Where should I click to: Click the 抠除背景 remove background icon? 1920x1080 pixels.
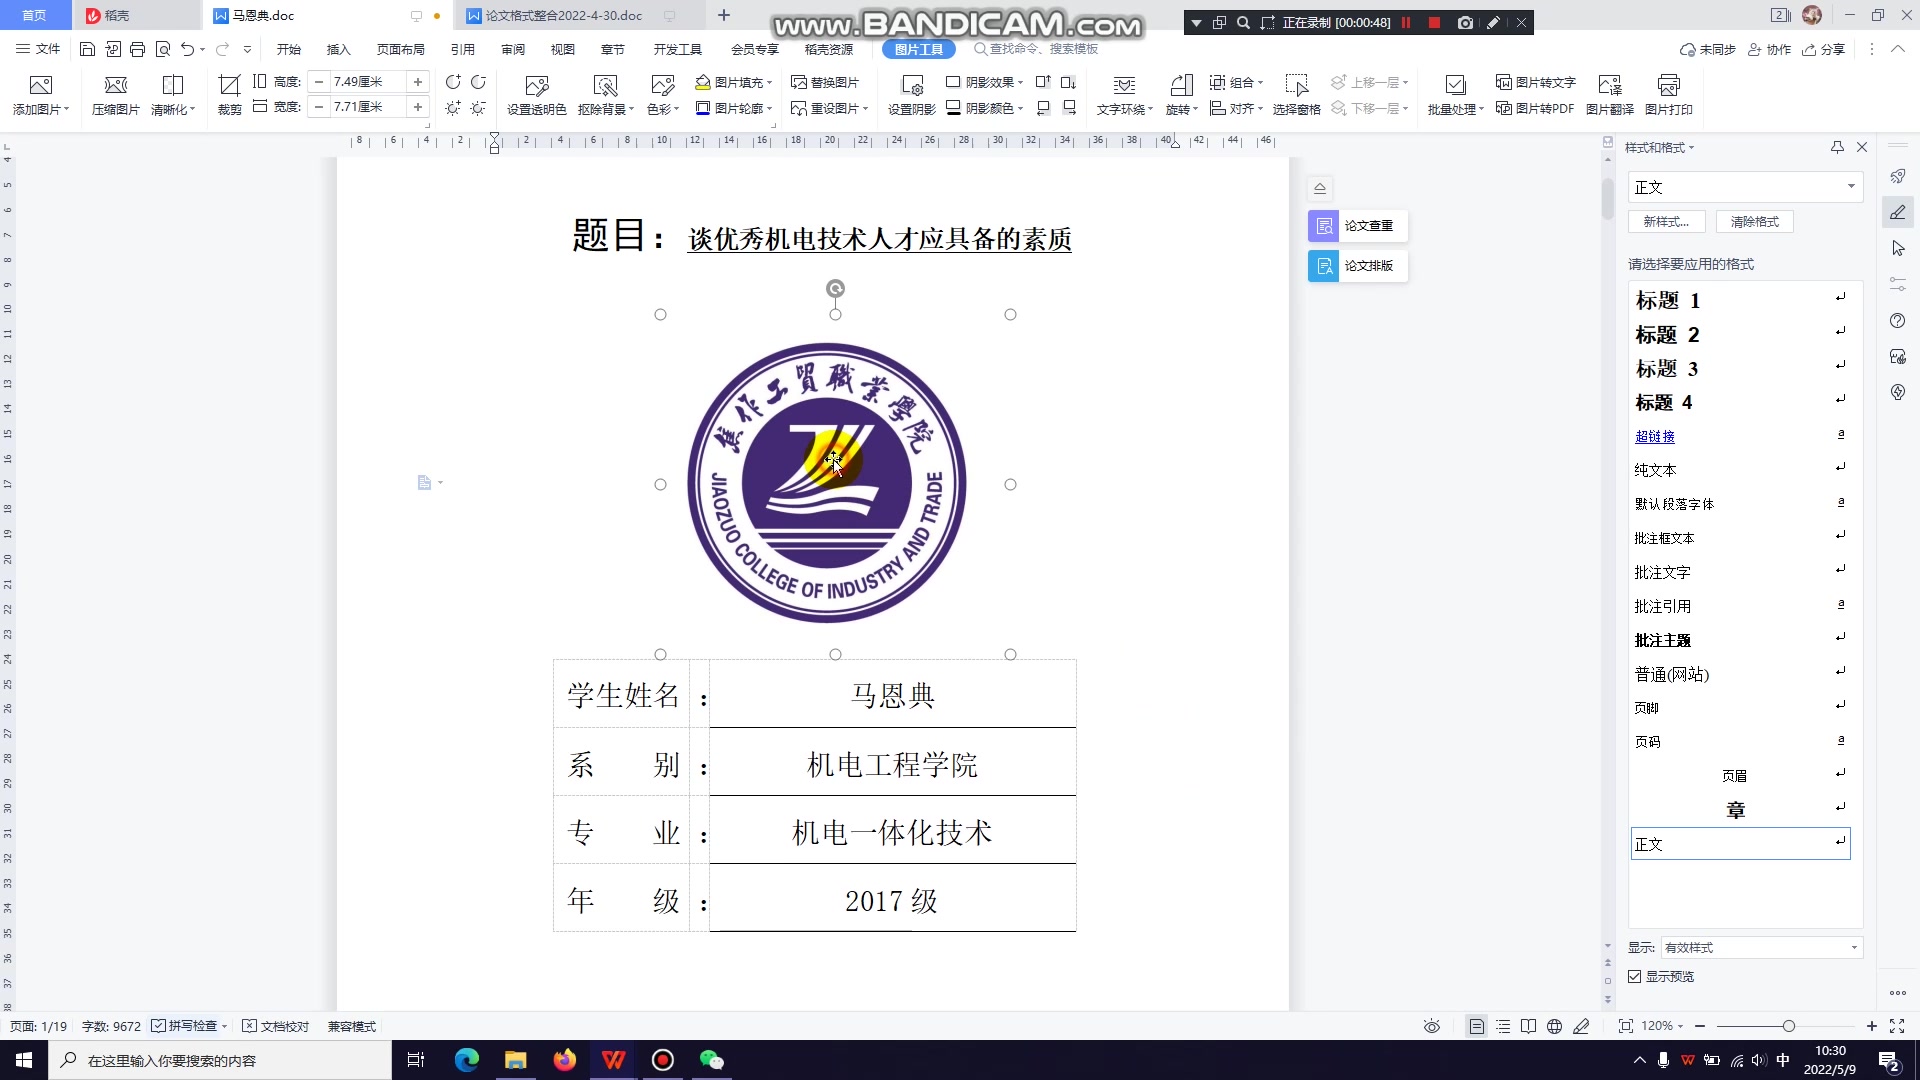pos(605,95)
